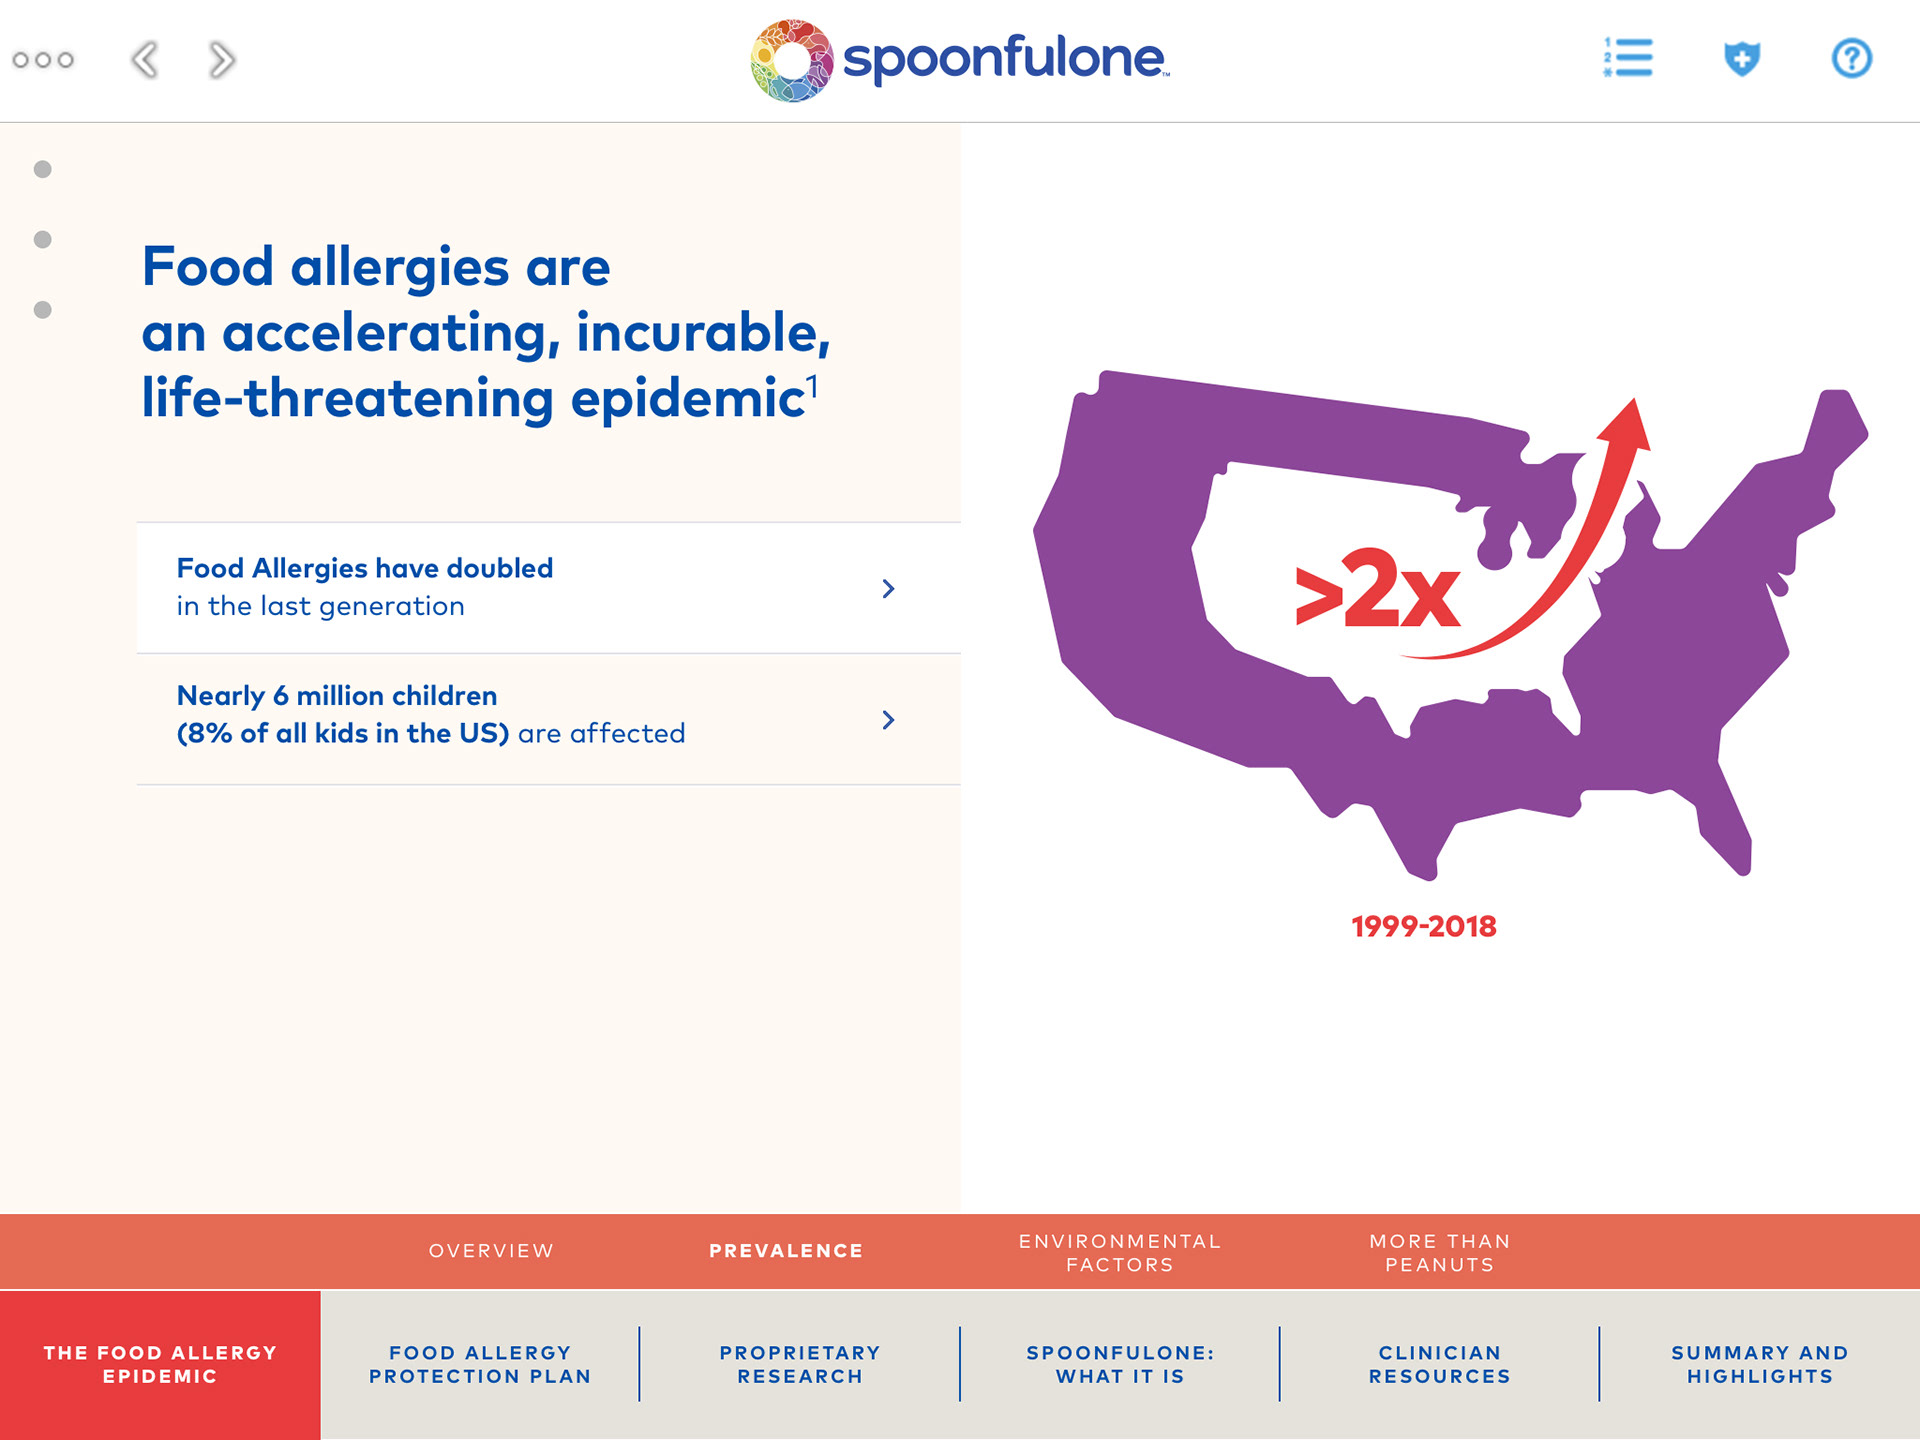
Task: Advance with the forward arrow icon
Action: click(x=222, y=60)
